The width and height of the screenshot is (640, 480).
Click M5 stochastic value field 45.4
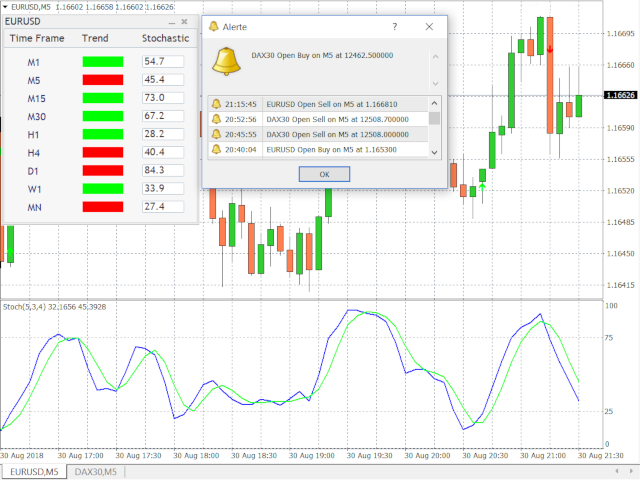(x=163, y=80)
